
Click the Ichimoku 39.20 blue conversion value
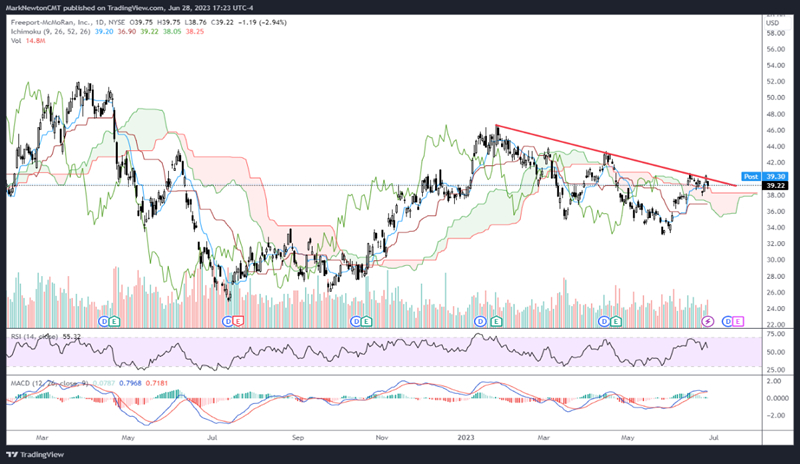[x=104, y=32]
